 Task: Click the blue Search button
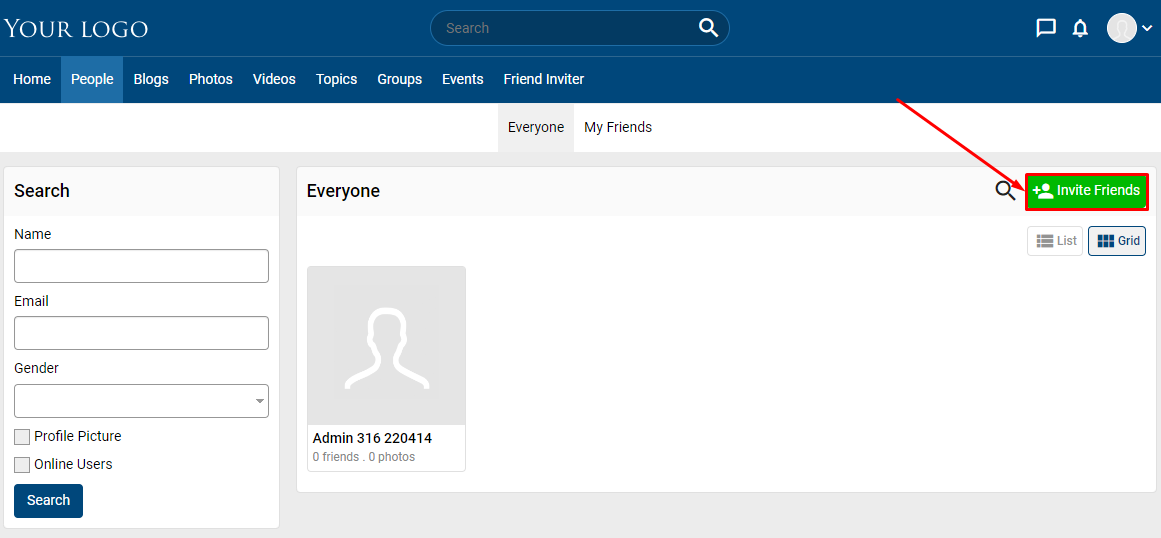click(x=48, y=501)
